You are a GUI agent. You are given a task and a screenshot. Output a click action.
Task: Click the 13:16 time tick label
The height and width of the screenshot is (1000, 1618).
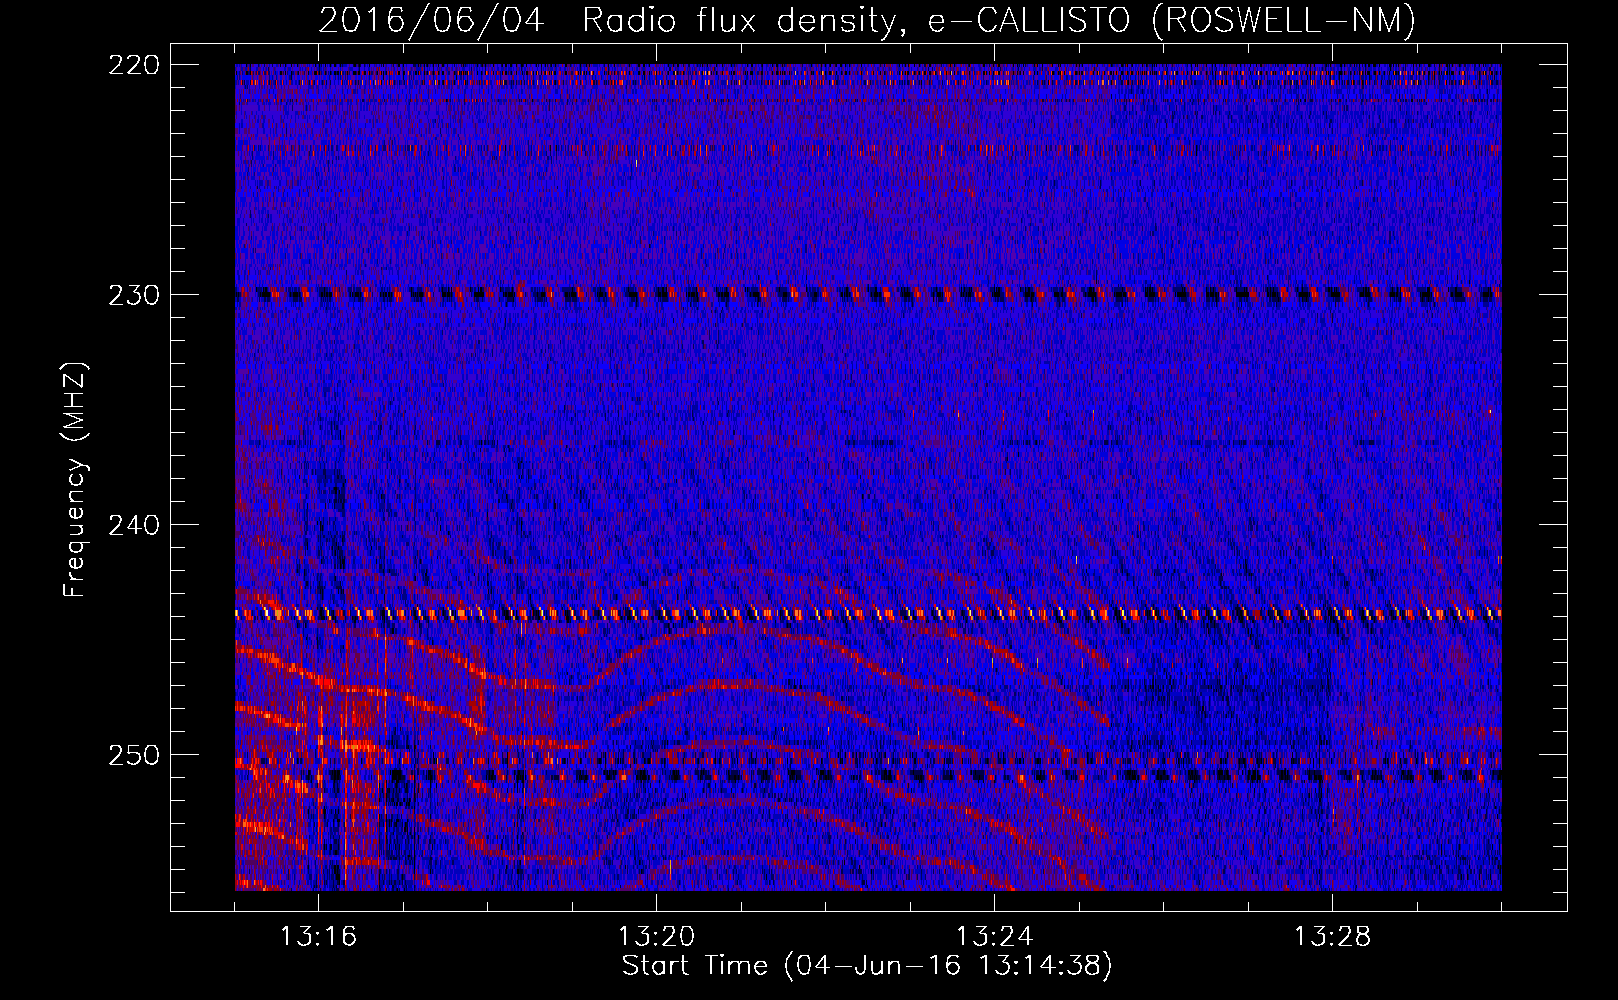(318, 937)
